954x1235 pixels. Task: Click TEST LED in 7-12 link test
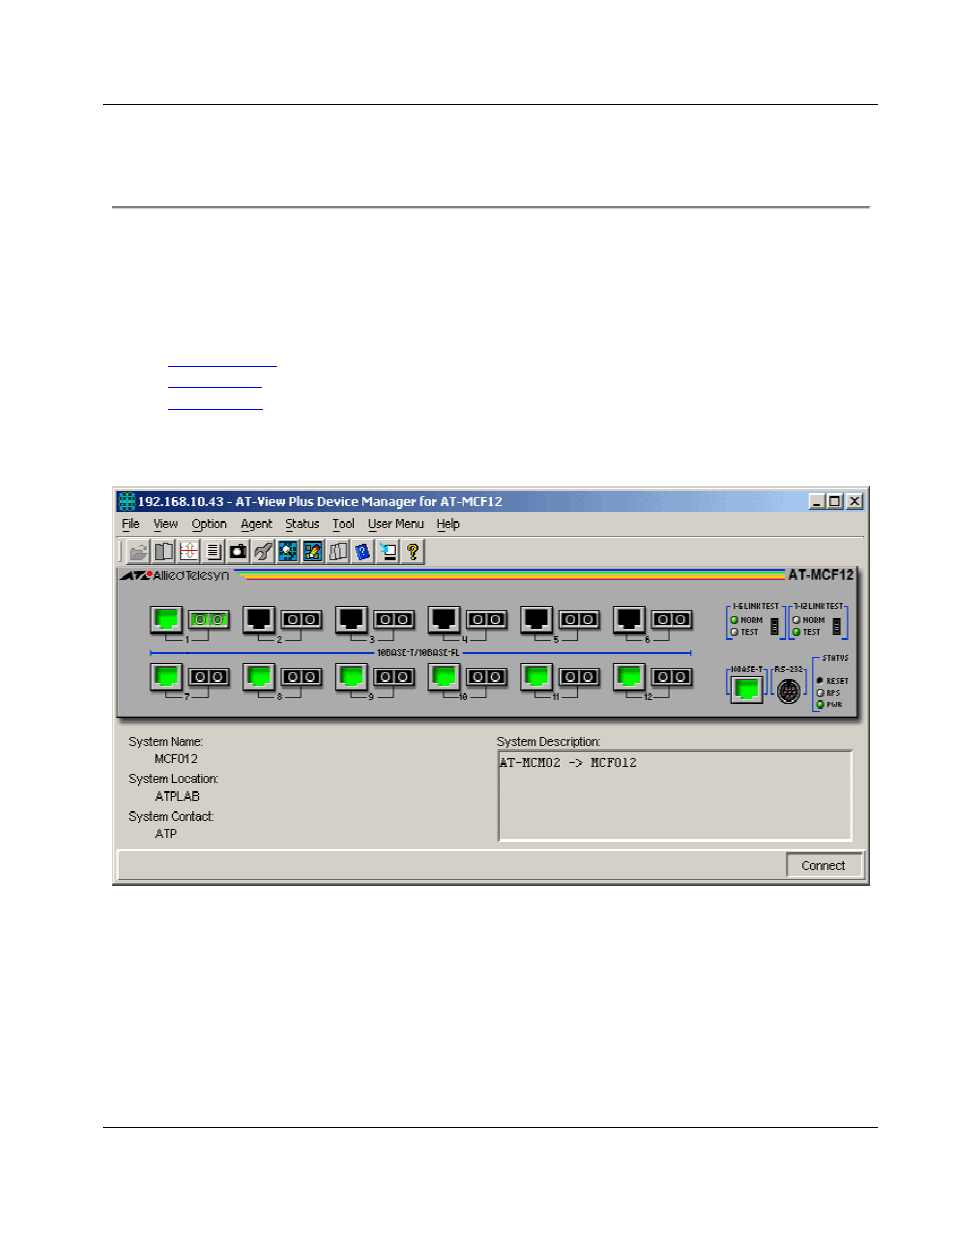click(796, 632)
